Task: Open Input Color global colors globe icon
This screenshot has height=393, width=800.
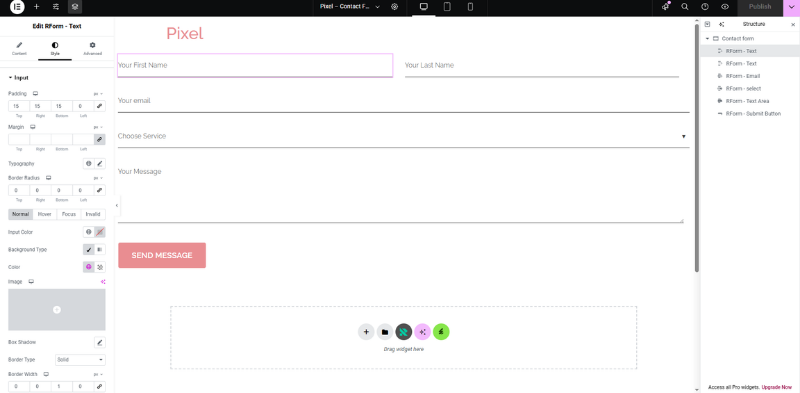Action: coord(89,232)
